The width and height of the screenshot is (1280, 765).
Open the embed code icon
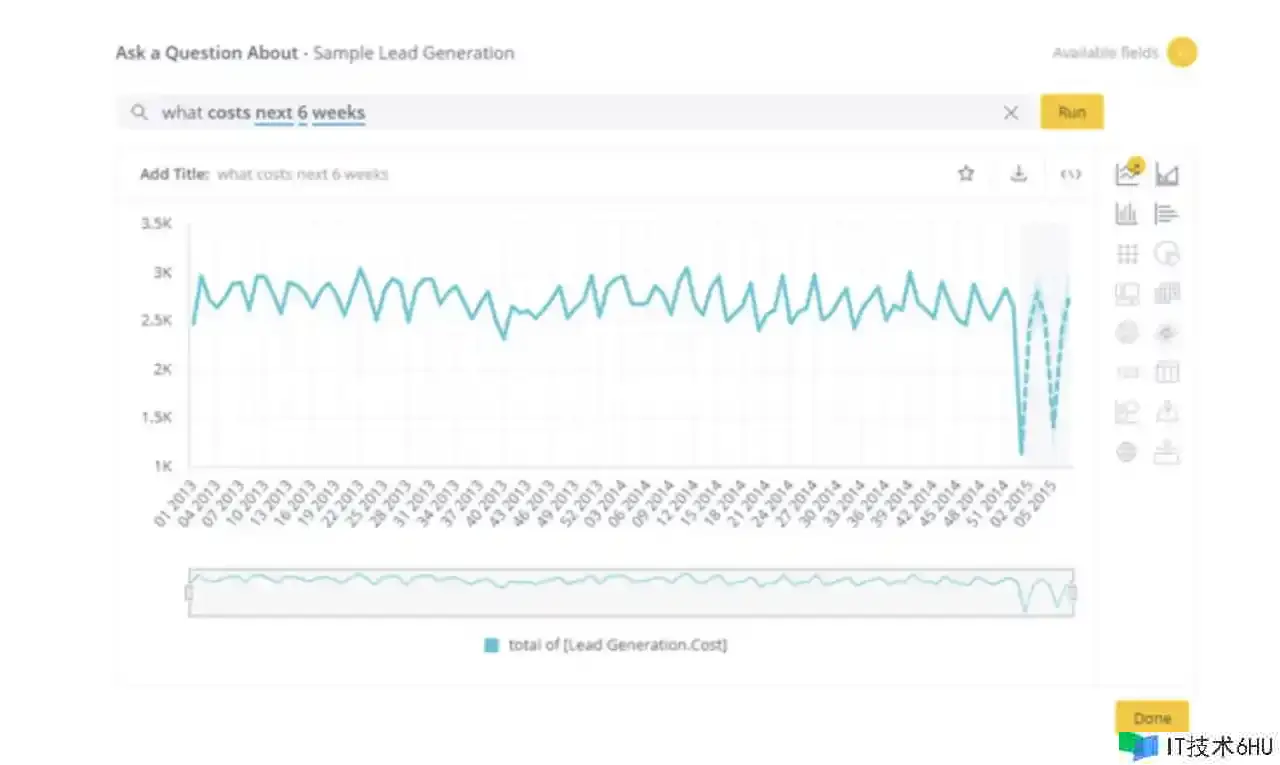[1070, 174]
